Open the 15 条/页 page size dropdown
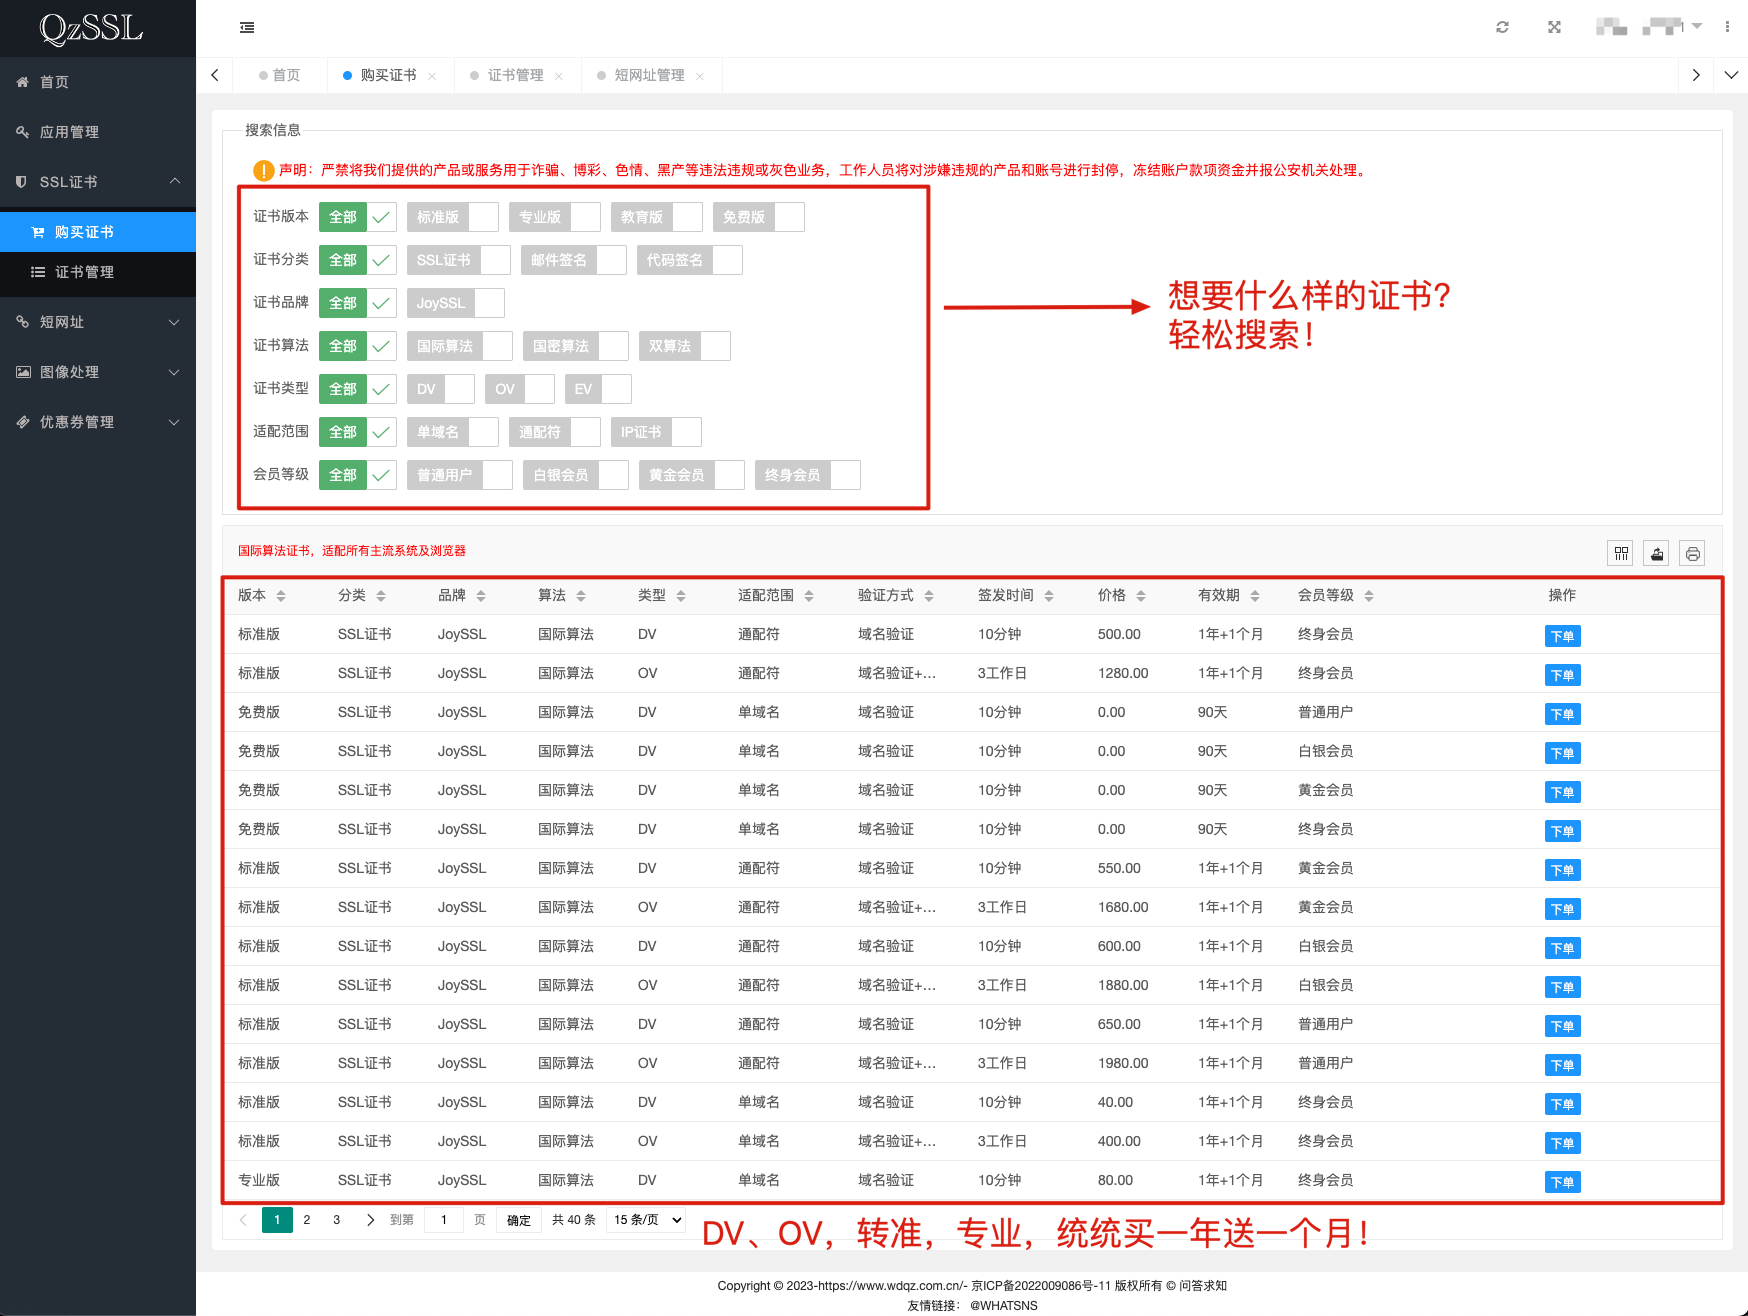 pos(648,1220)
